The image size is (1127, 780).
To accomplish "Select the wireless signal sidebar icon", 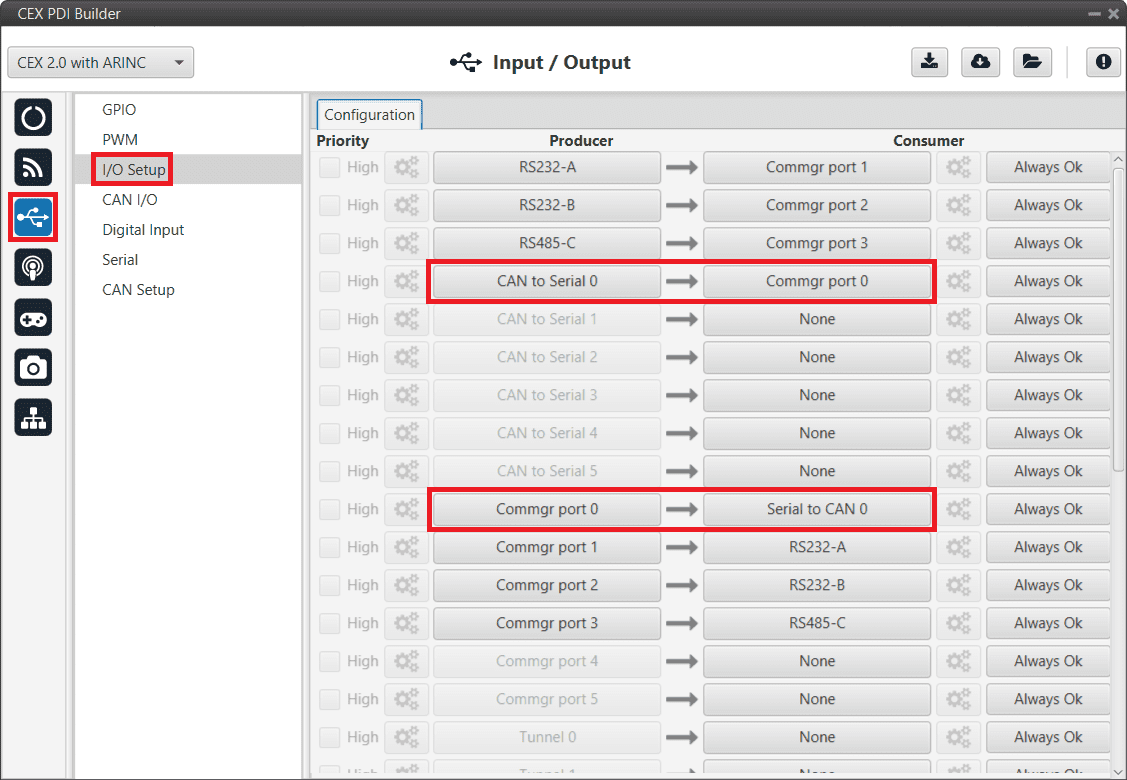I will (33, 167).
